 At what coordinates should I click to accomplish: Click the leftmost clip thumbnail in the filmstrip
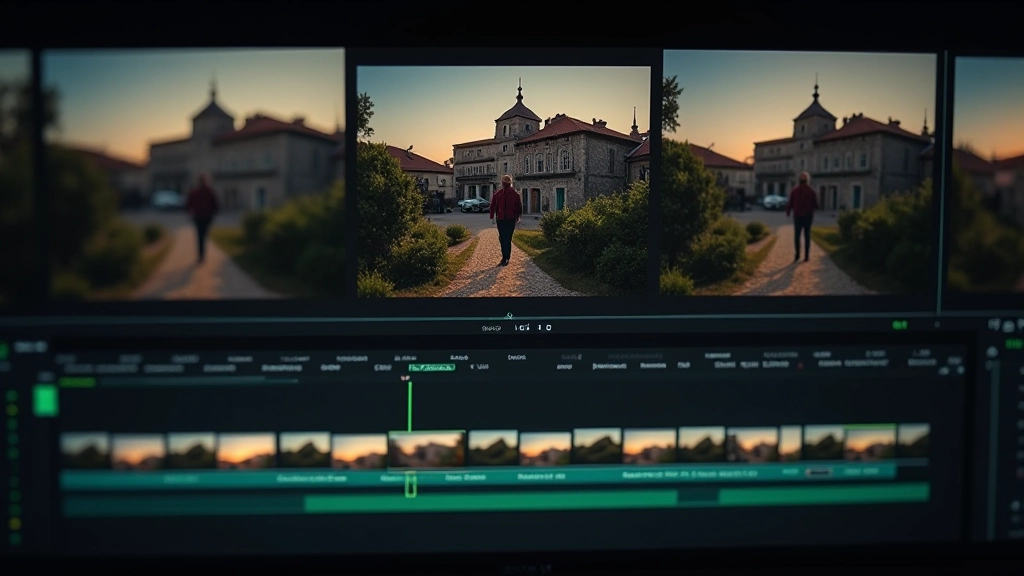85,450
